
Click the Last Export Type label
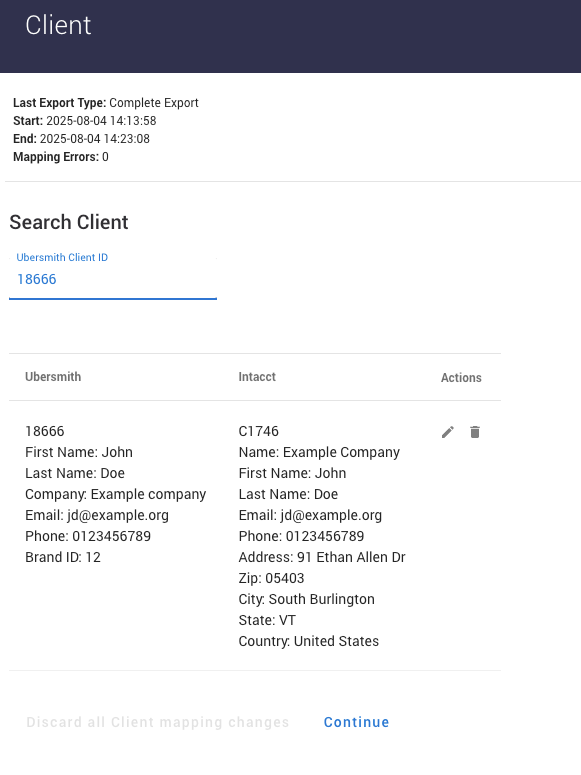[x=59, y=103]
